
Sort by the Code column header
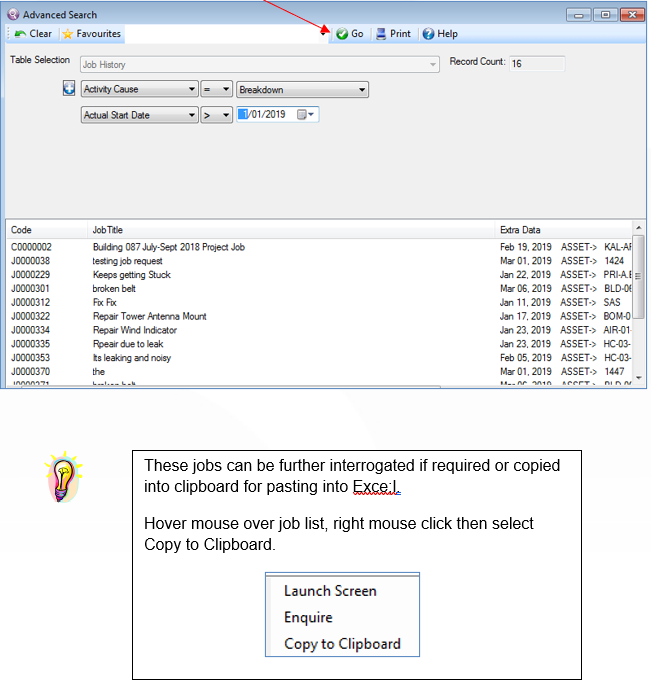click(47, 230)
